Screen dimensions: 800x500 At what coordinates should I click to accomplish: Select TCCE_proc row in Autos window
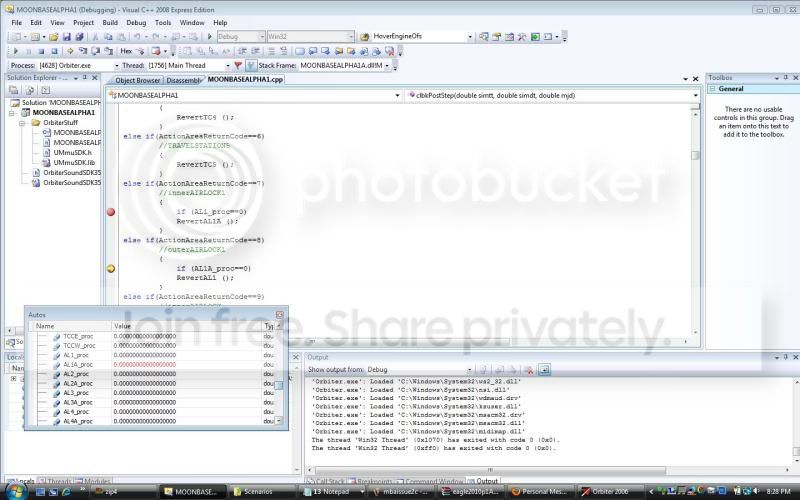[152, 336]
